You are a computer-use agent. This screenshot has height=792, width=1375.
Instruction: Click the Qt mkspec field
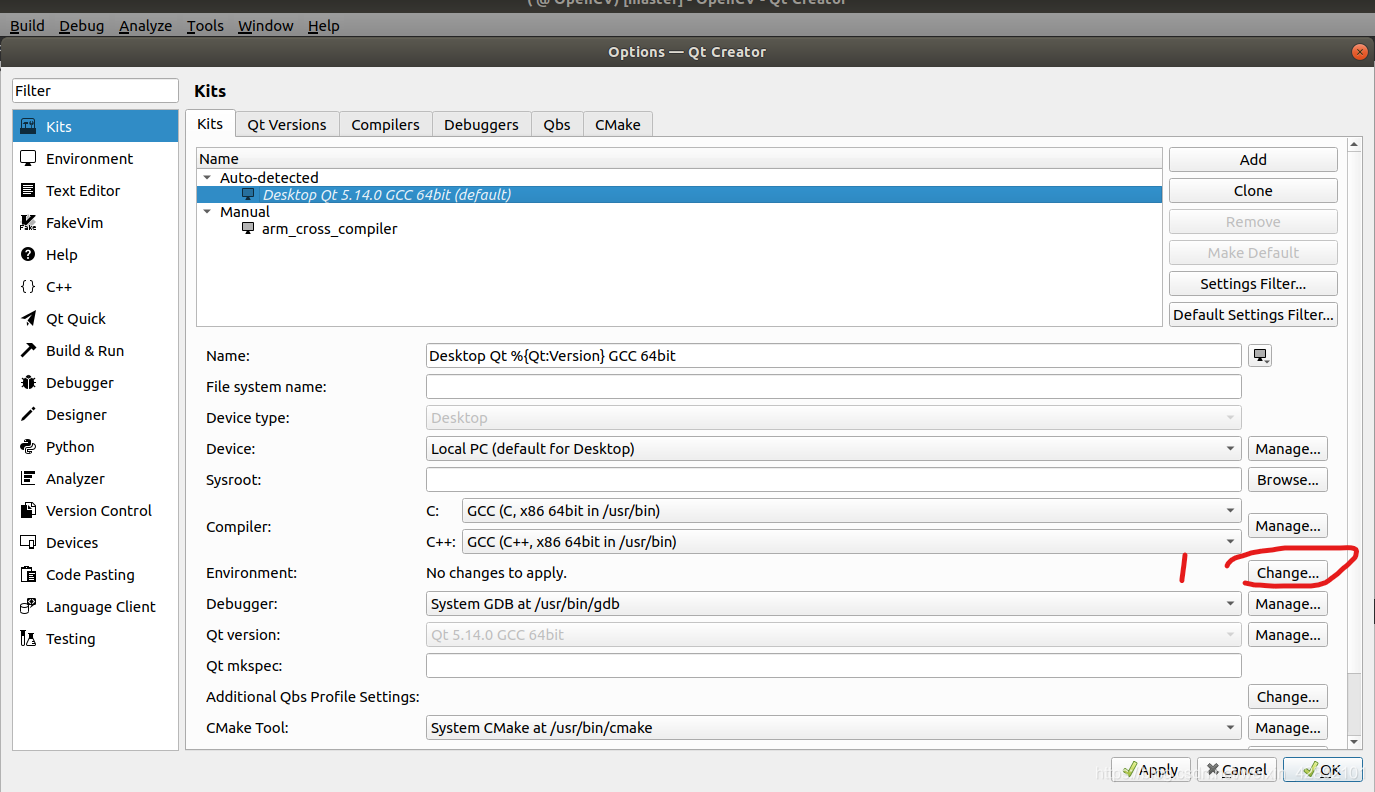834,665
